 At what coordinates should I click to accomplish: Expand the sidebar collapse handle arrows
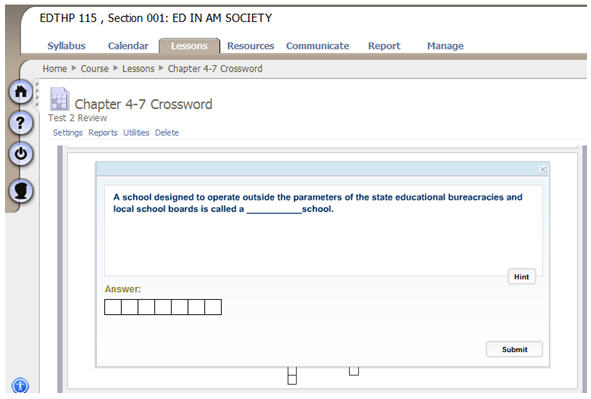pyautogui.click(x=37, y=94)
